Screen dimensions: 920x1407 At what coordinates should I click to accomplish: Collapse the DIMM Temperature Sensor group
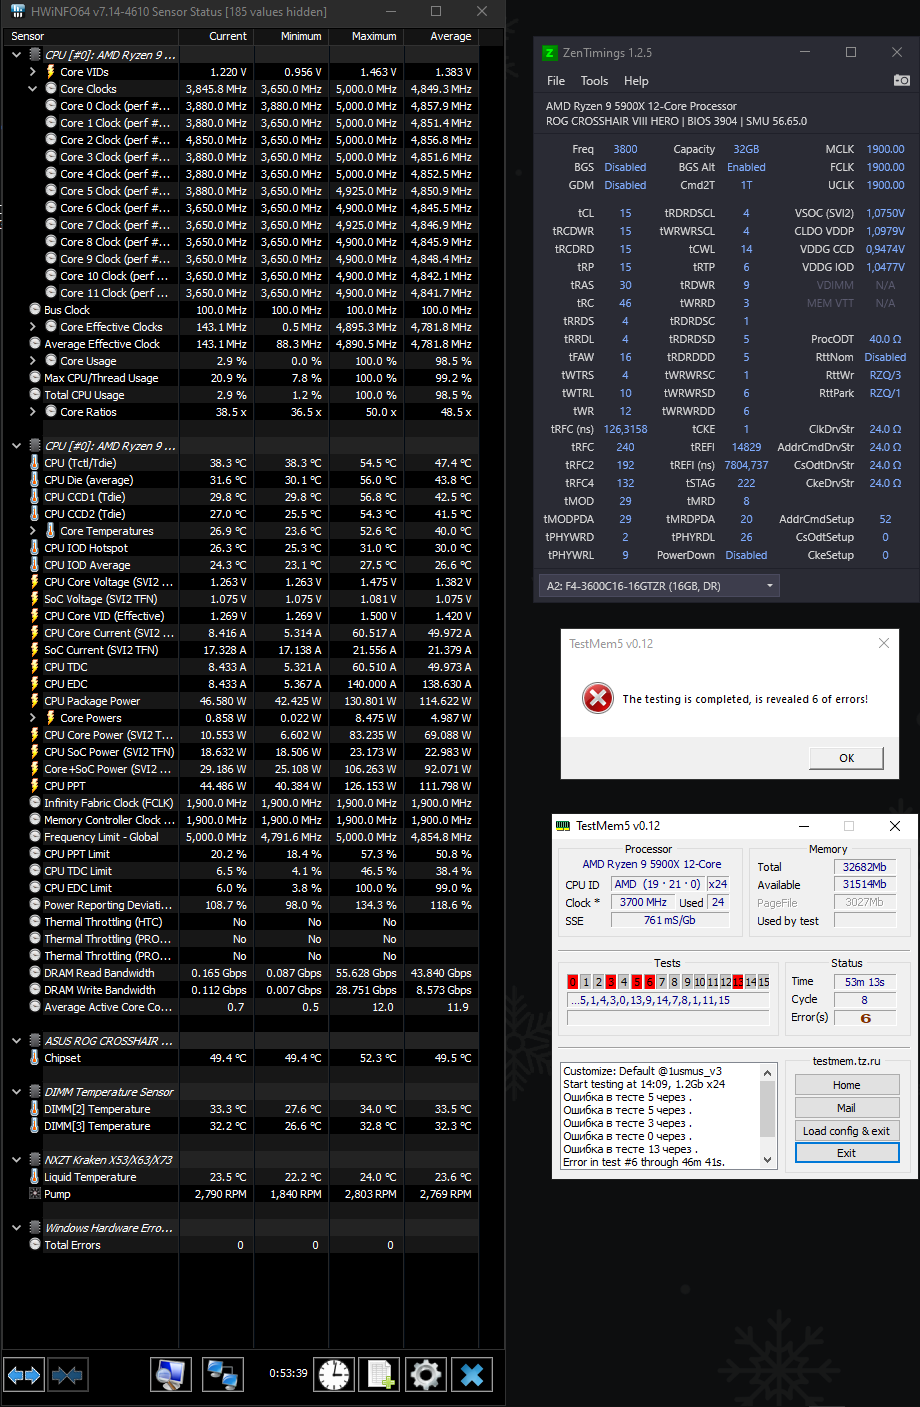click(x=17, y=1092)
